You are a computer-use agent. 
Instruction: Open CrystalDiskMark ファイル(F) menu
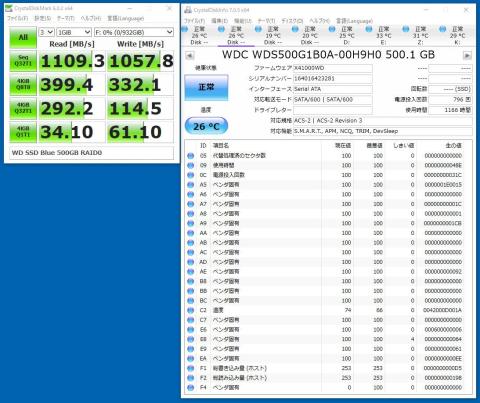pos(18,18)
